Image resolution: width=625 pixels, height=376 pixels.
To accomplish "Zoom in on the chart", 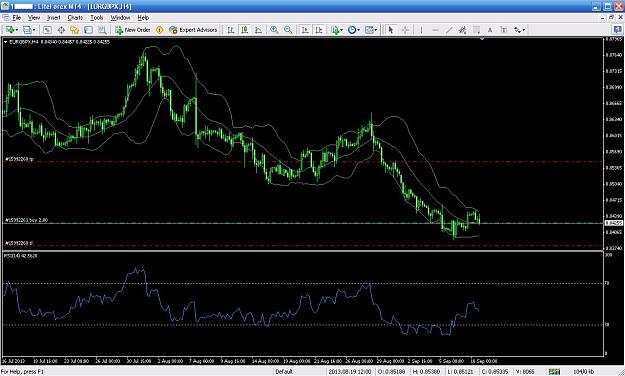I will [x=274, y=30].
